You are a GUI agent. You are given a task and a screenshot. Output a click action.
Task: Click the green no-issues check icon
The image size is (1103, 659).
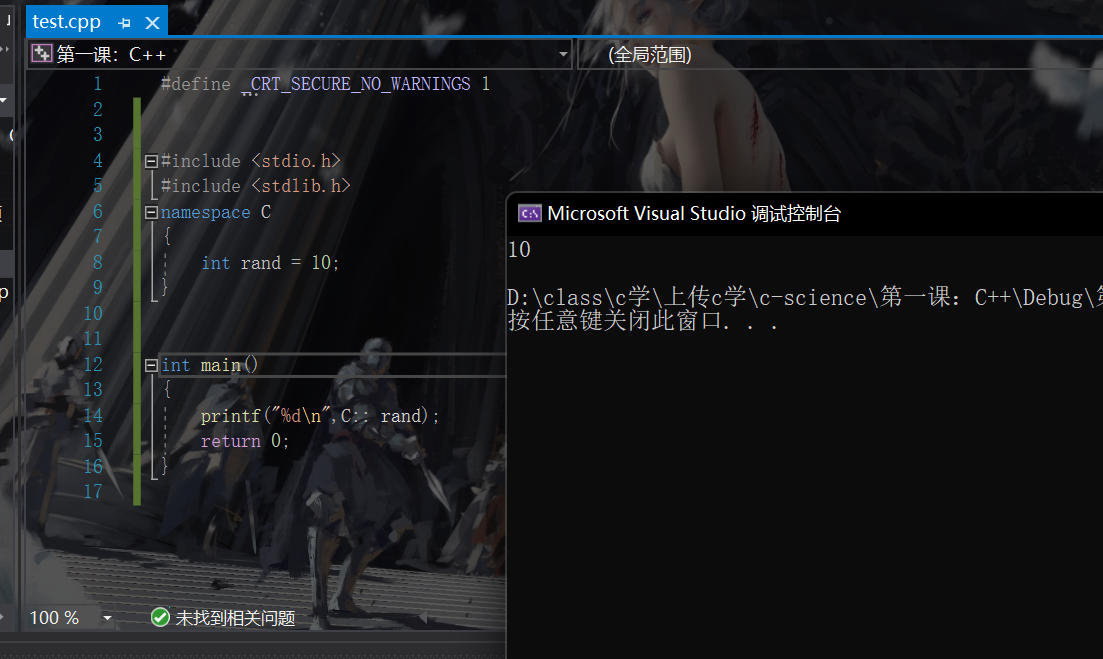coord(160,618)
